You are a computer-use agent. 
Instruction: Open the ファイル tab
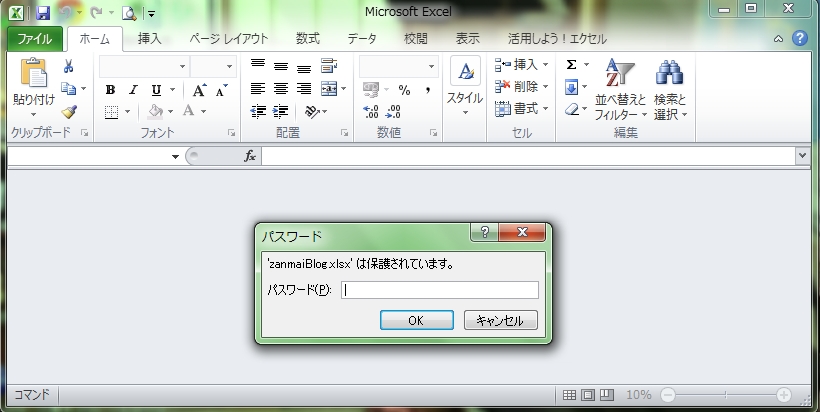click(x=35, y=39)
